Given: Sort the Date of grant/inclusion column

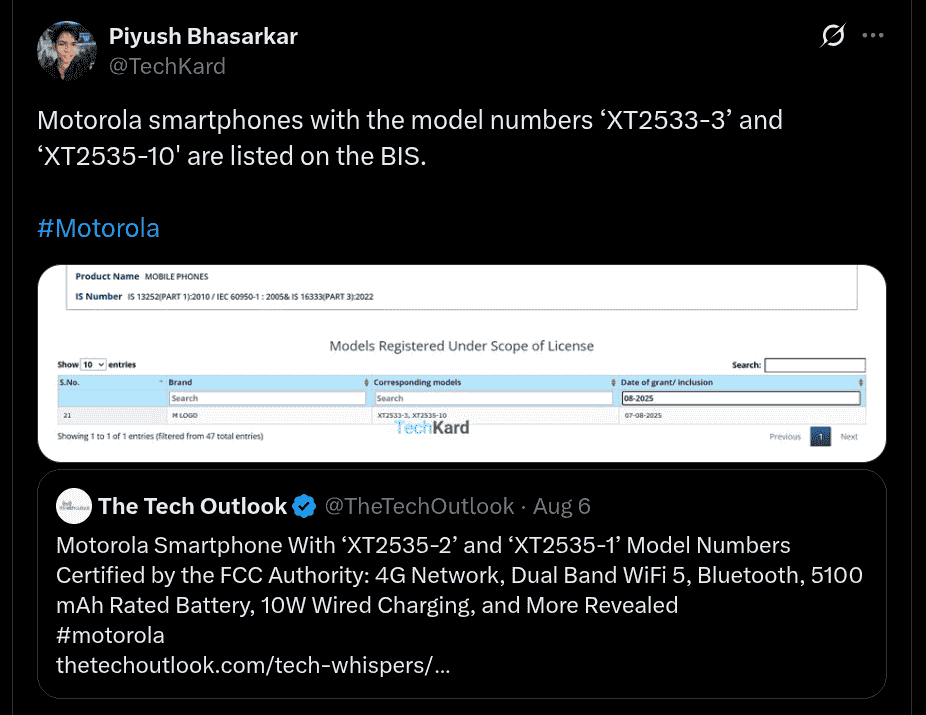Looking at the screenshot, I should (862, 381).
